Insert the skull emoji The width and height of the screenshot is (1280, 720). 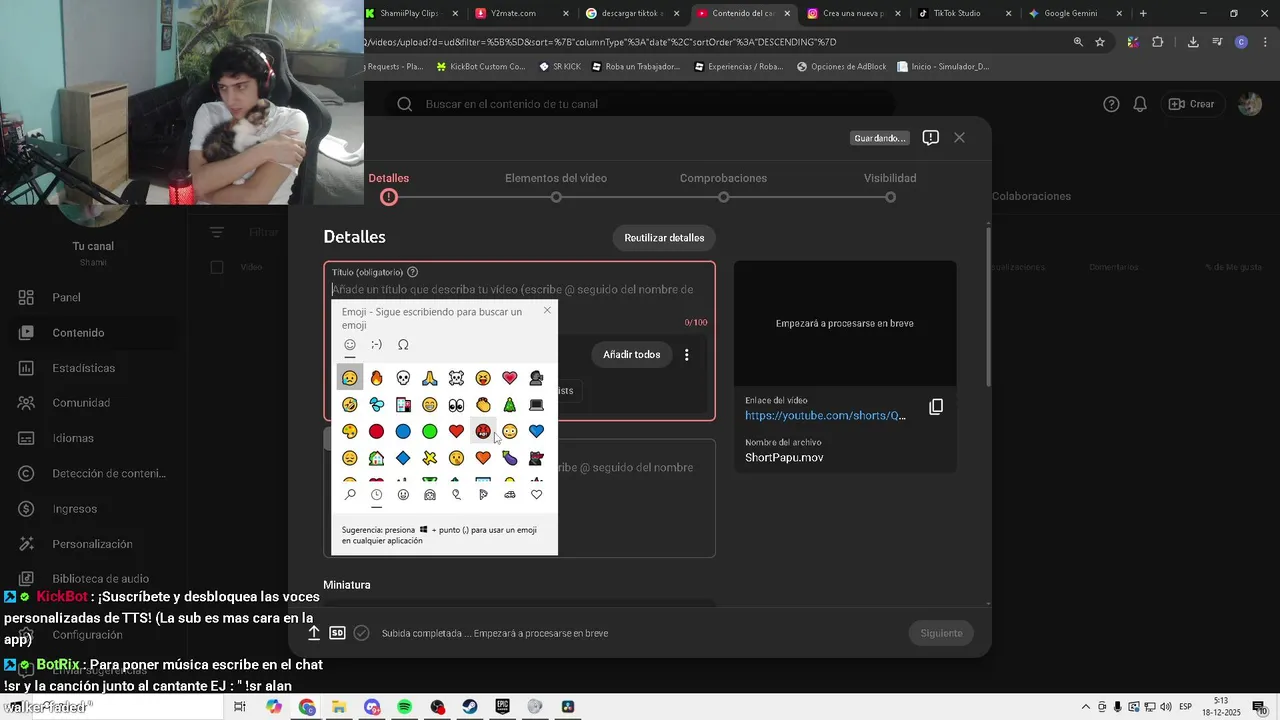(x=403, y=378)
